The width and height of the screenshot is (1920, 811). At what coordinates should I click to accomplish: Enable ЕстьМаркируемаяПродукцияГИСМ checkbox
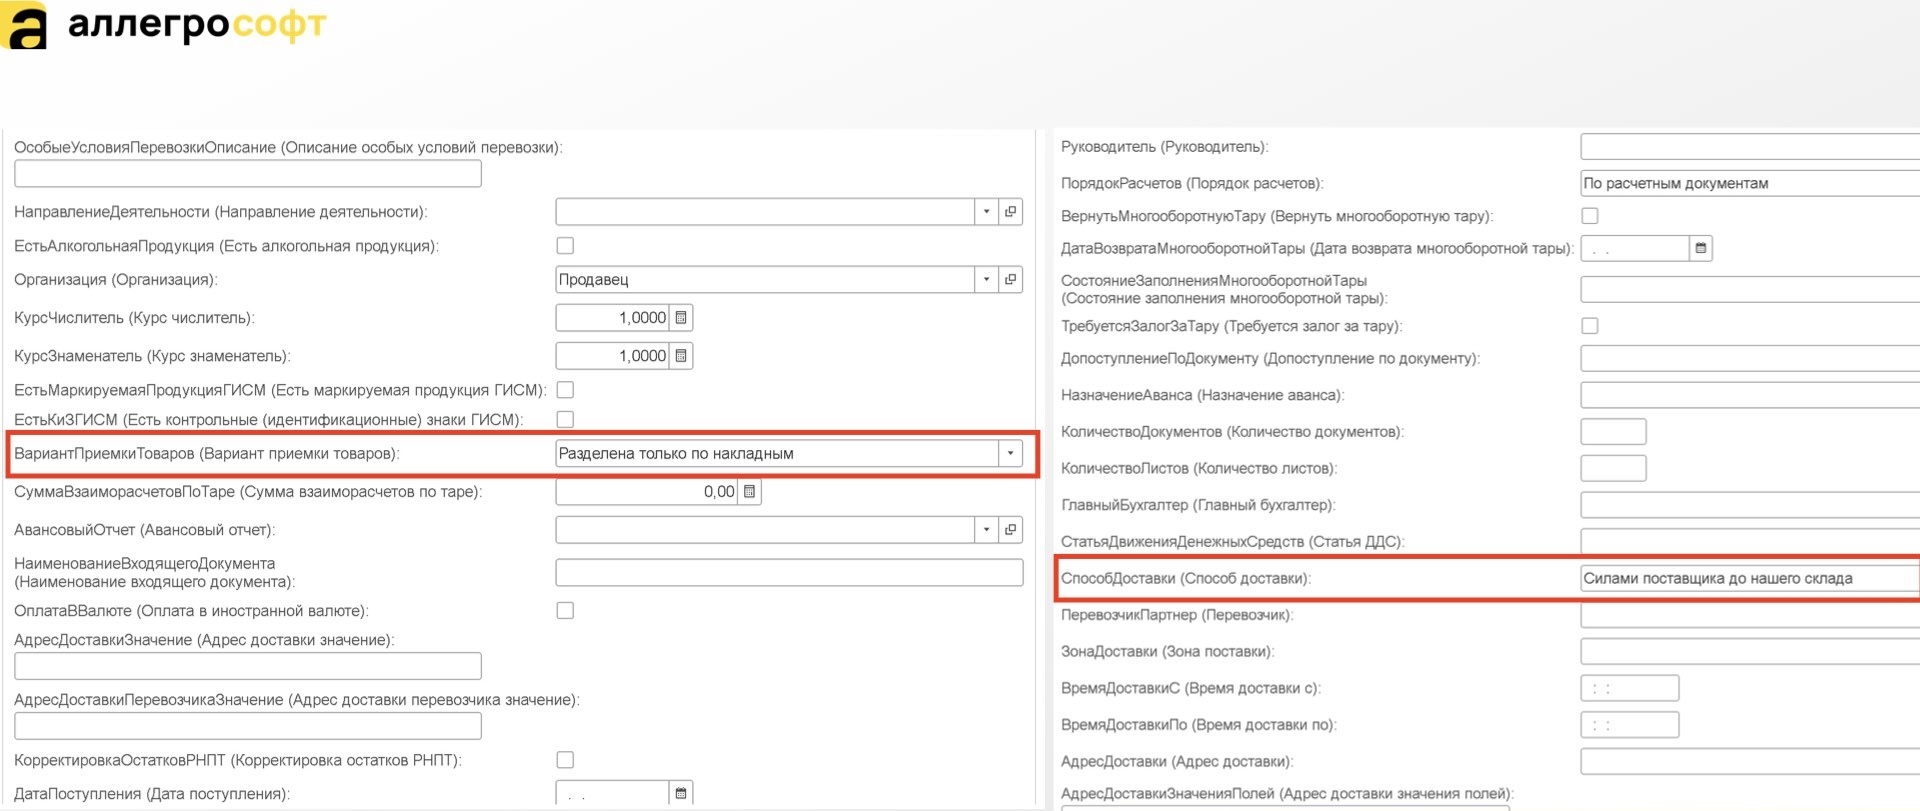565,390
